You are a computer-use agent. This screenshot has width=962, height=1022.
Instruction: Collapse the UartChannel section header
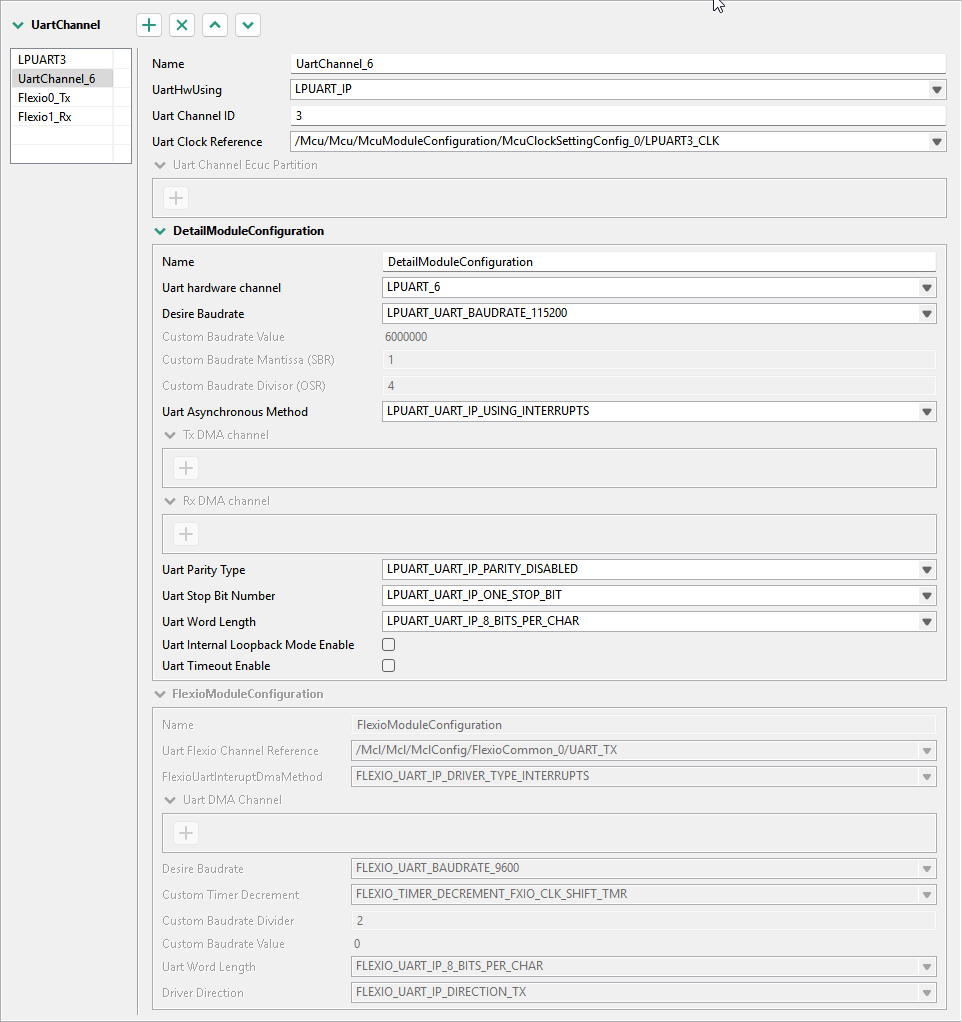[18, 25]
